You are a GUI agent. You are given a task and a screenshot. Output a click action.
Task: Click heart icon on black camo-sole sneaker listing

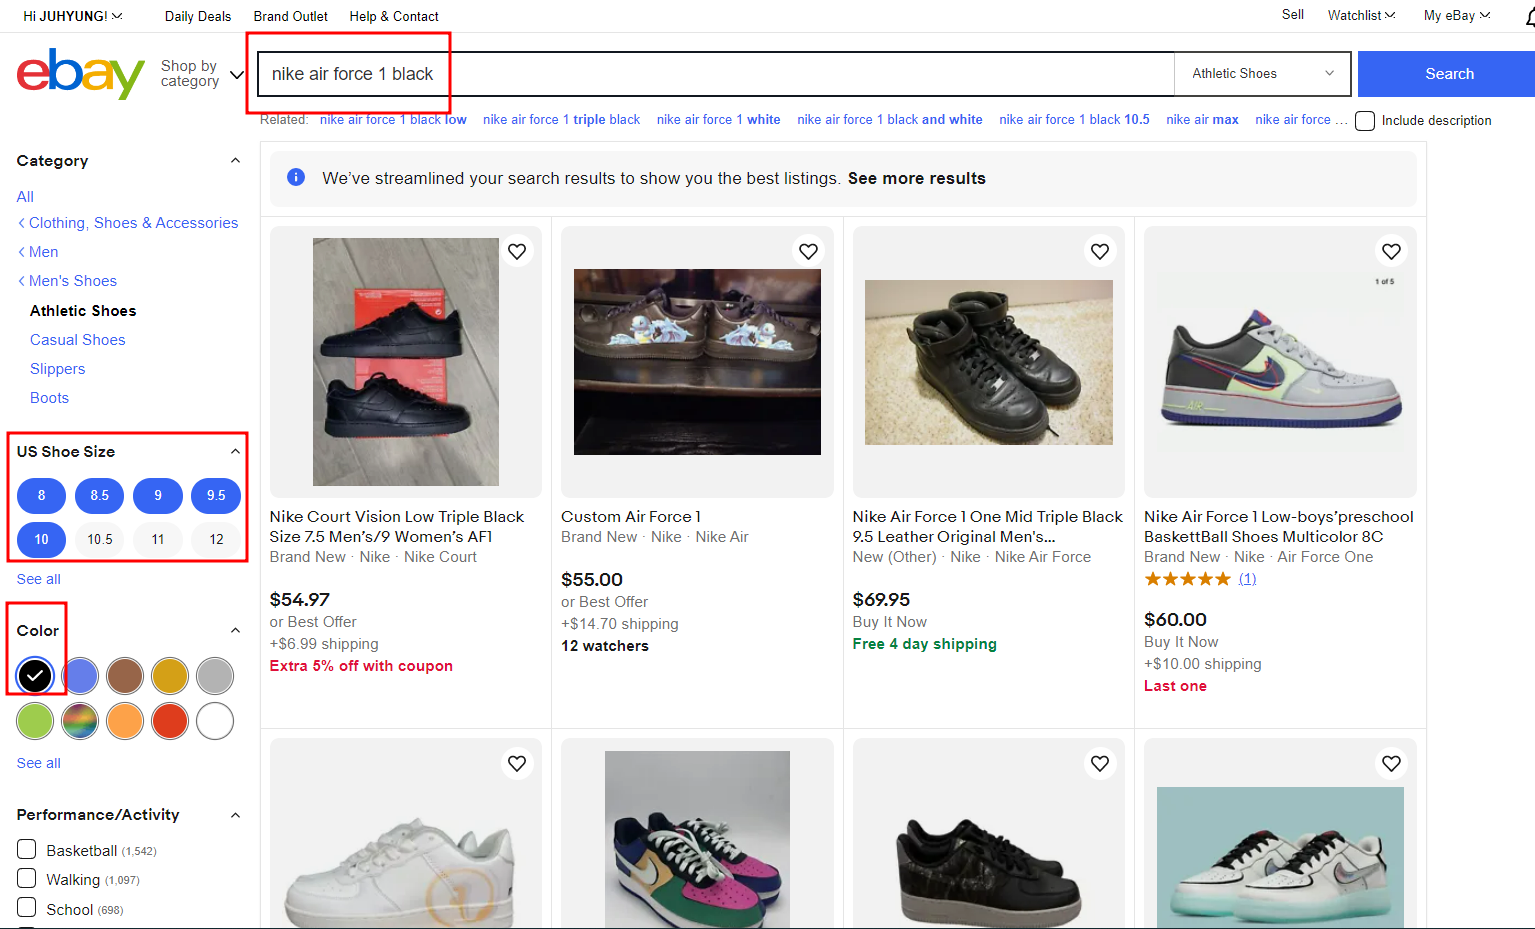[x=1100, y=764]
